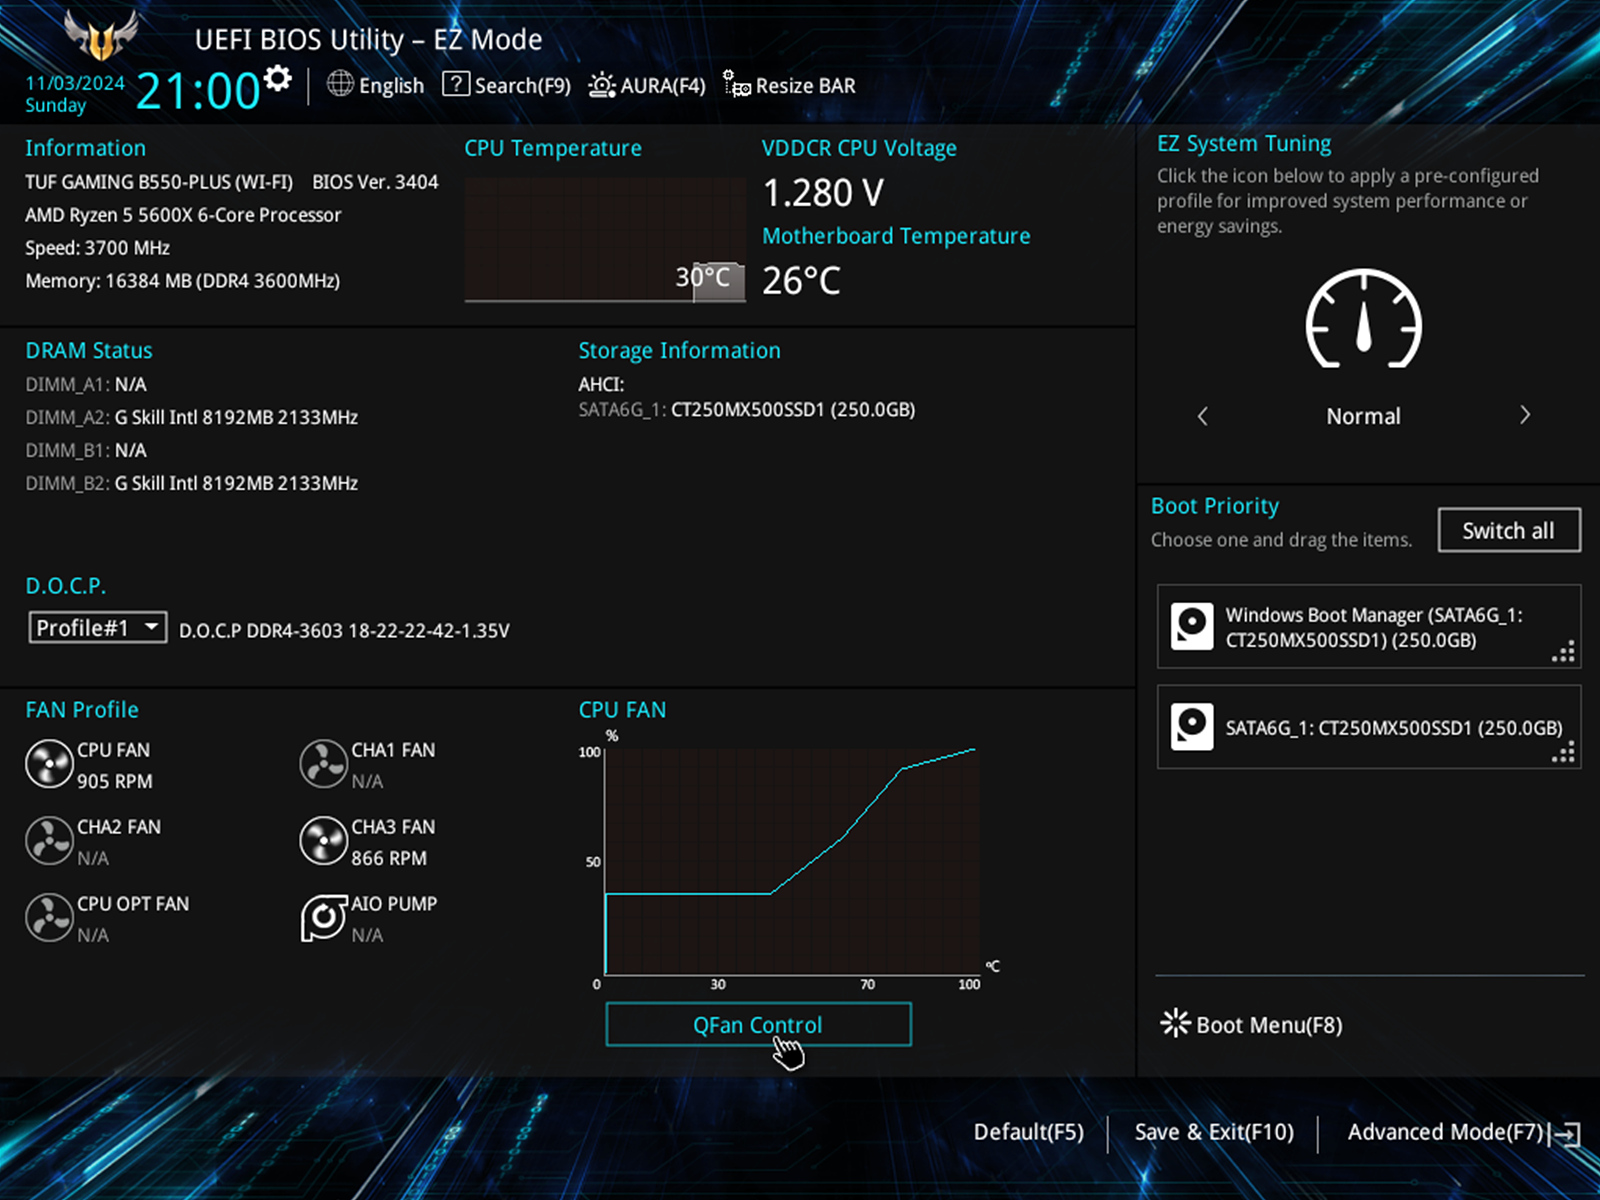Click the Storage Information heading
Screen dimensions: 1600x1200
pyautogui.click(x=679, y=350)
